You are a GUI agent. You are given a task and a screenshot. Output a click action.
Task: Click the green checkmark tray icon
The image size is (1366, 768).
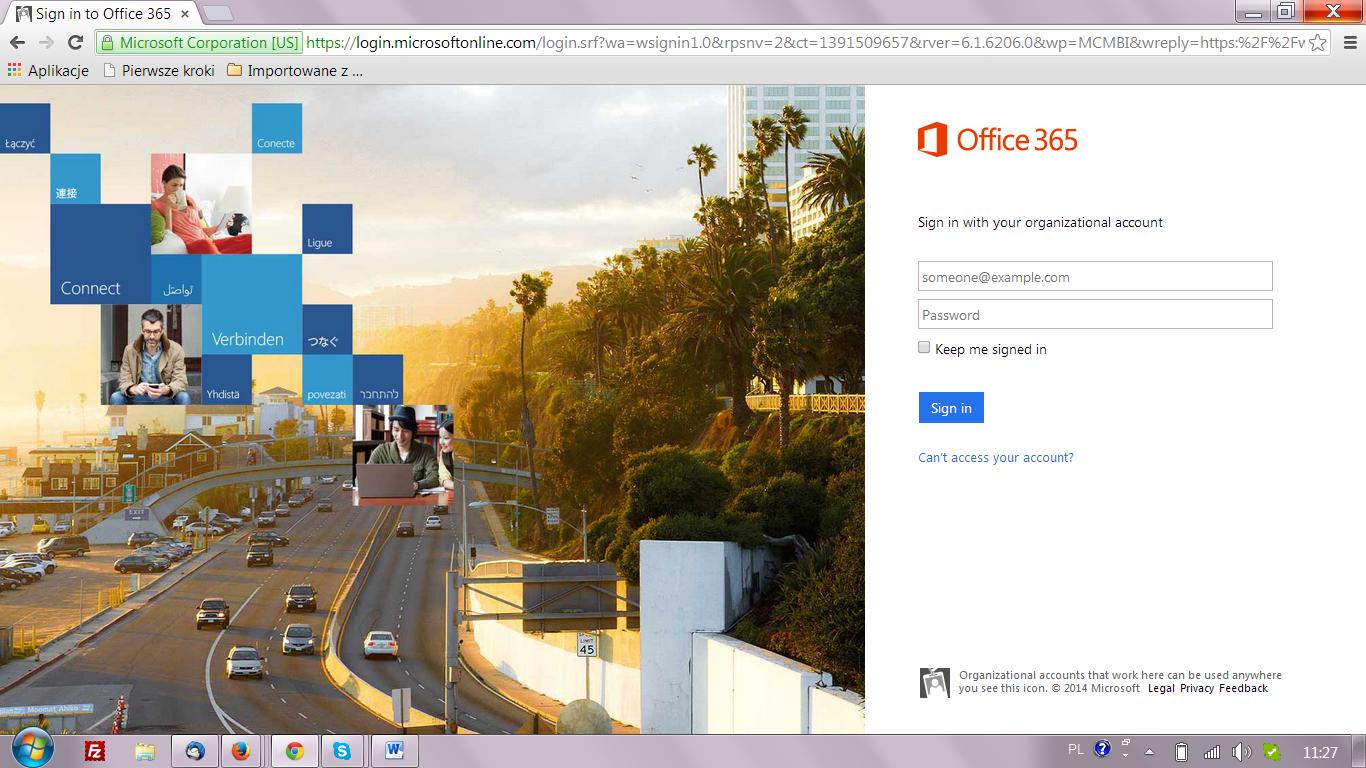point(1272,752)
